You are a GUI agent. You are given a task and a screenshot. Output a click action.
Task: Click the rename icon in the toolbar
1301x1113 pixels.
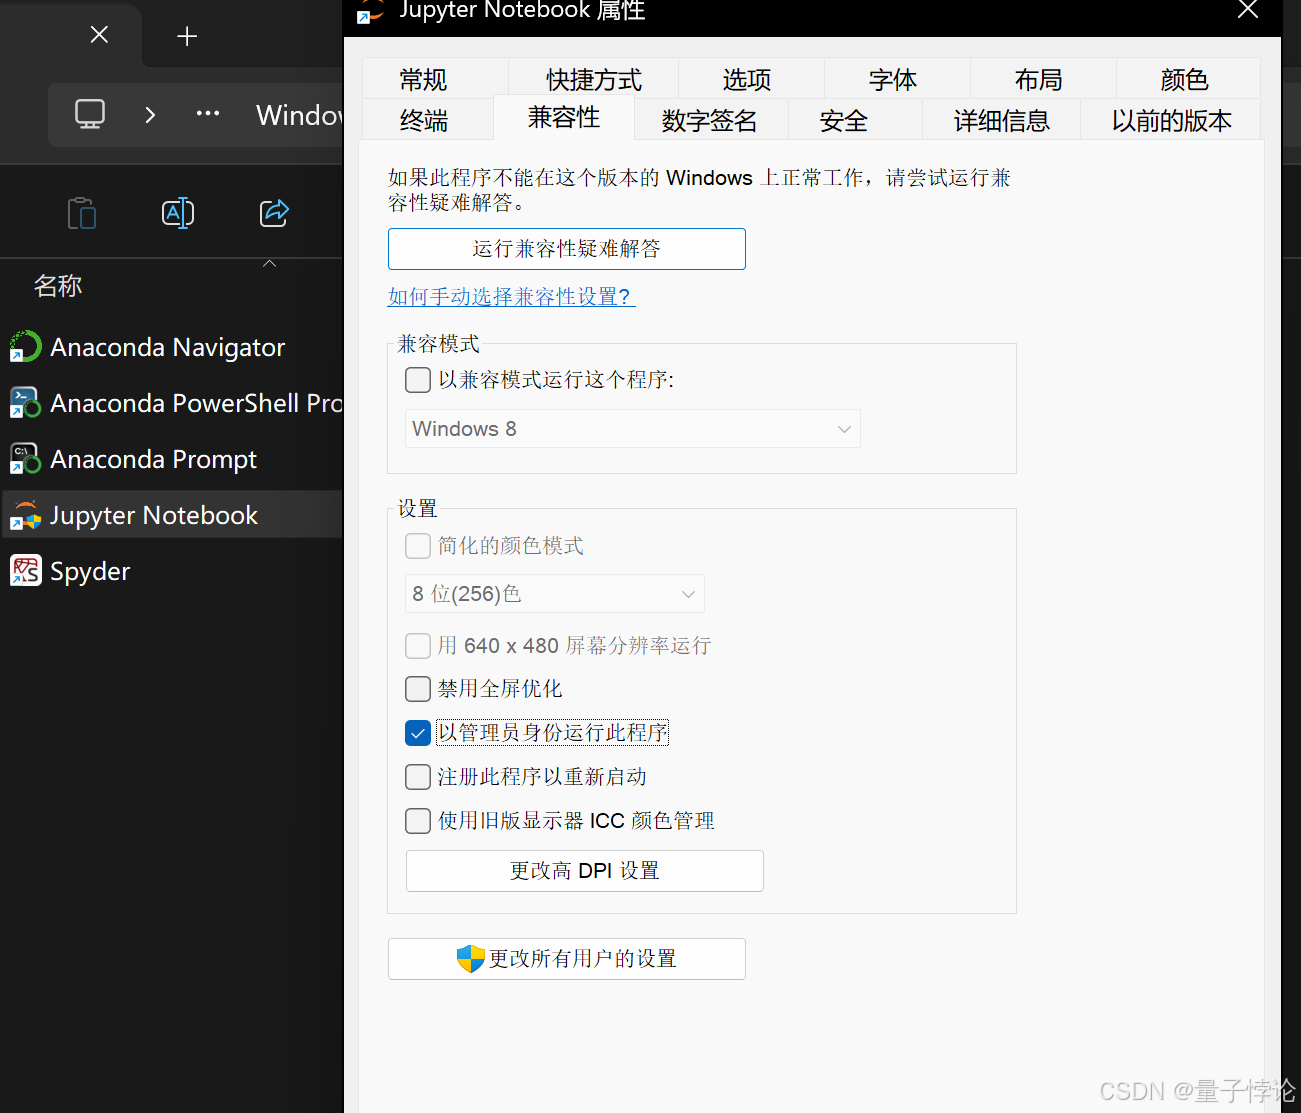(x=177, y=212)
